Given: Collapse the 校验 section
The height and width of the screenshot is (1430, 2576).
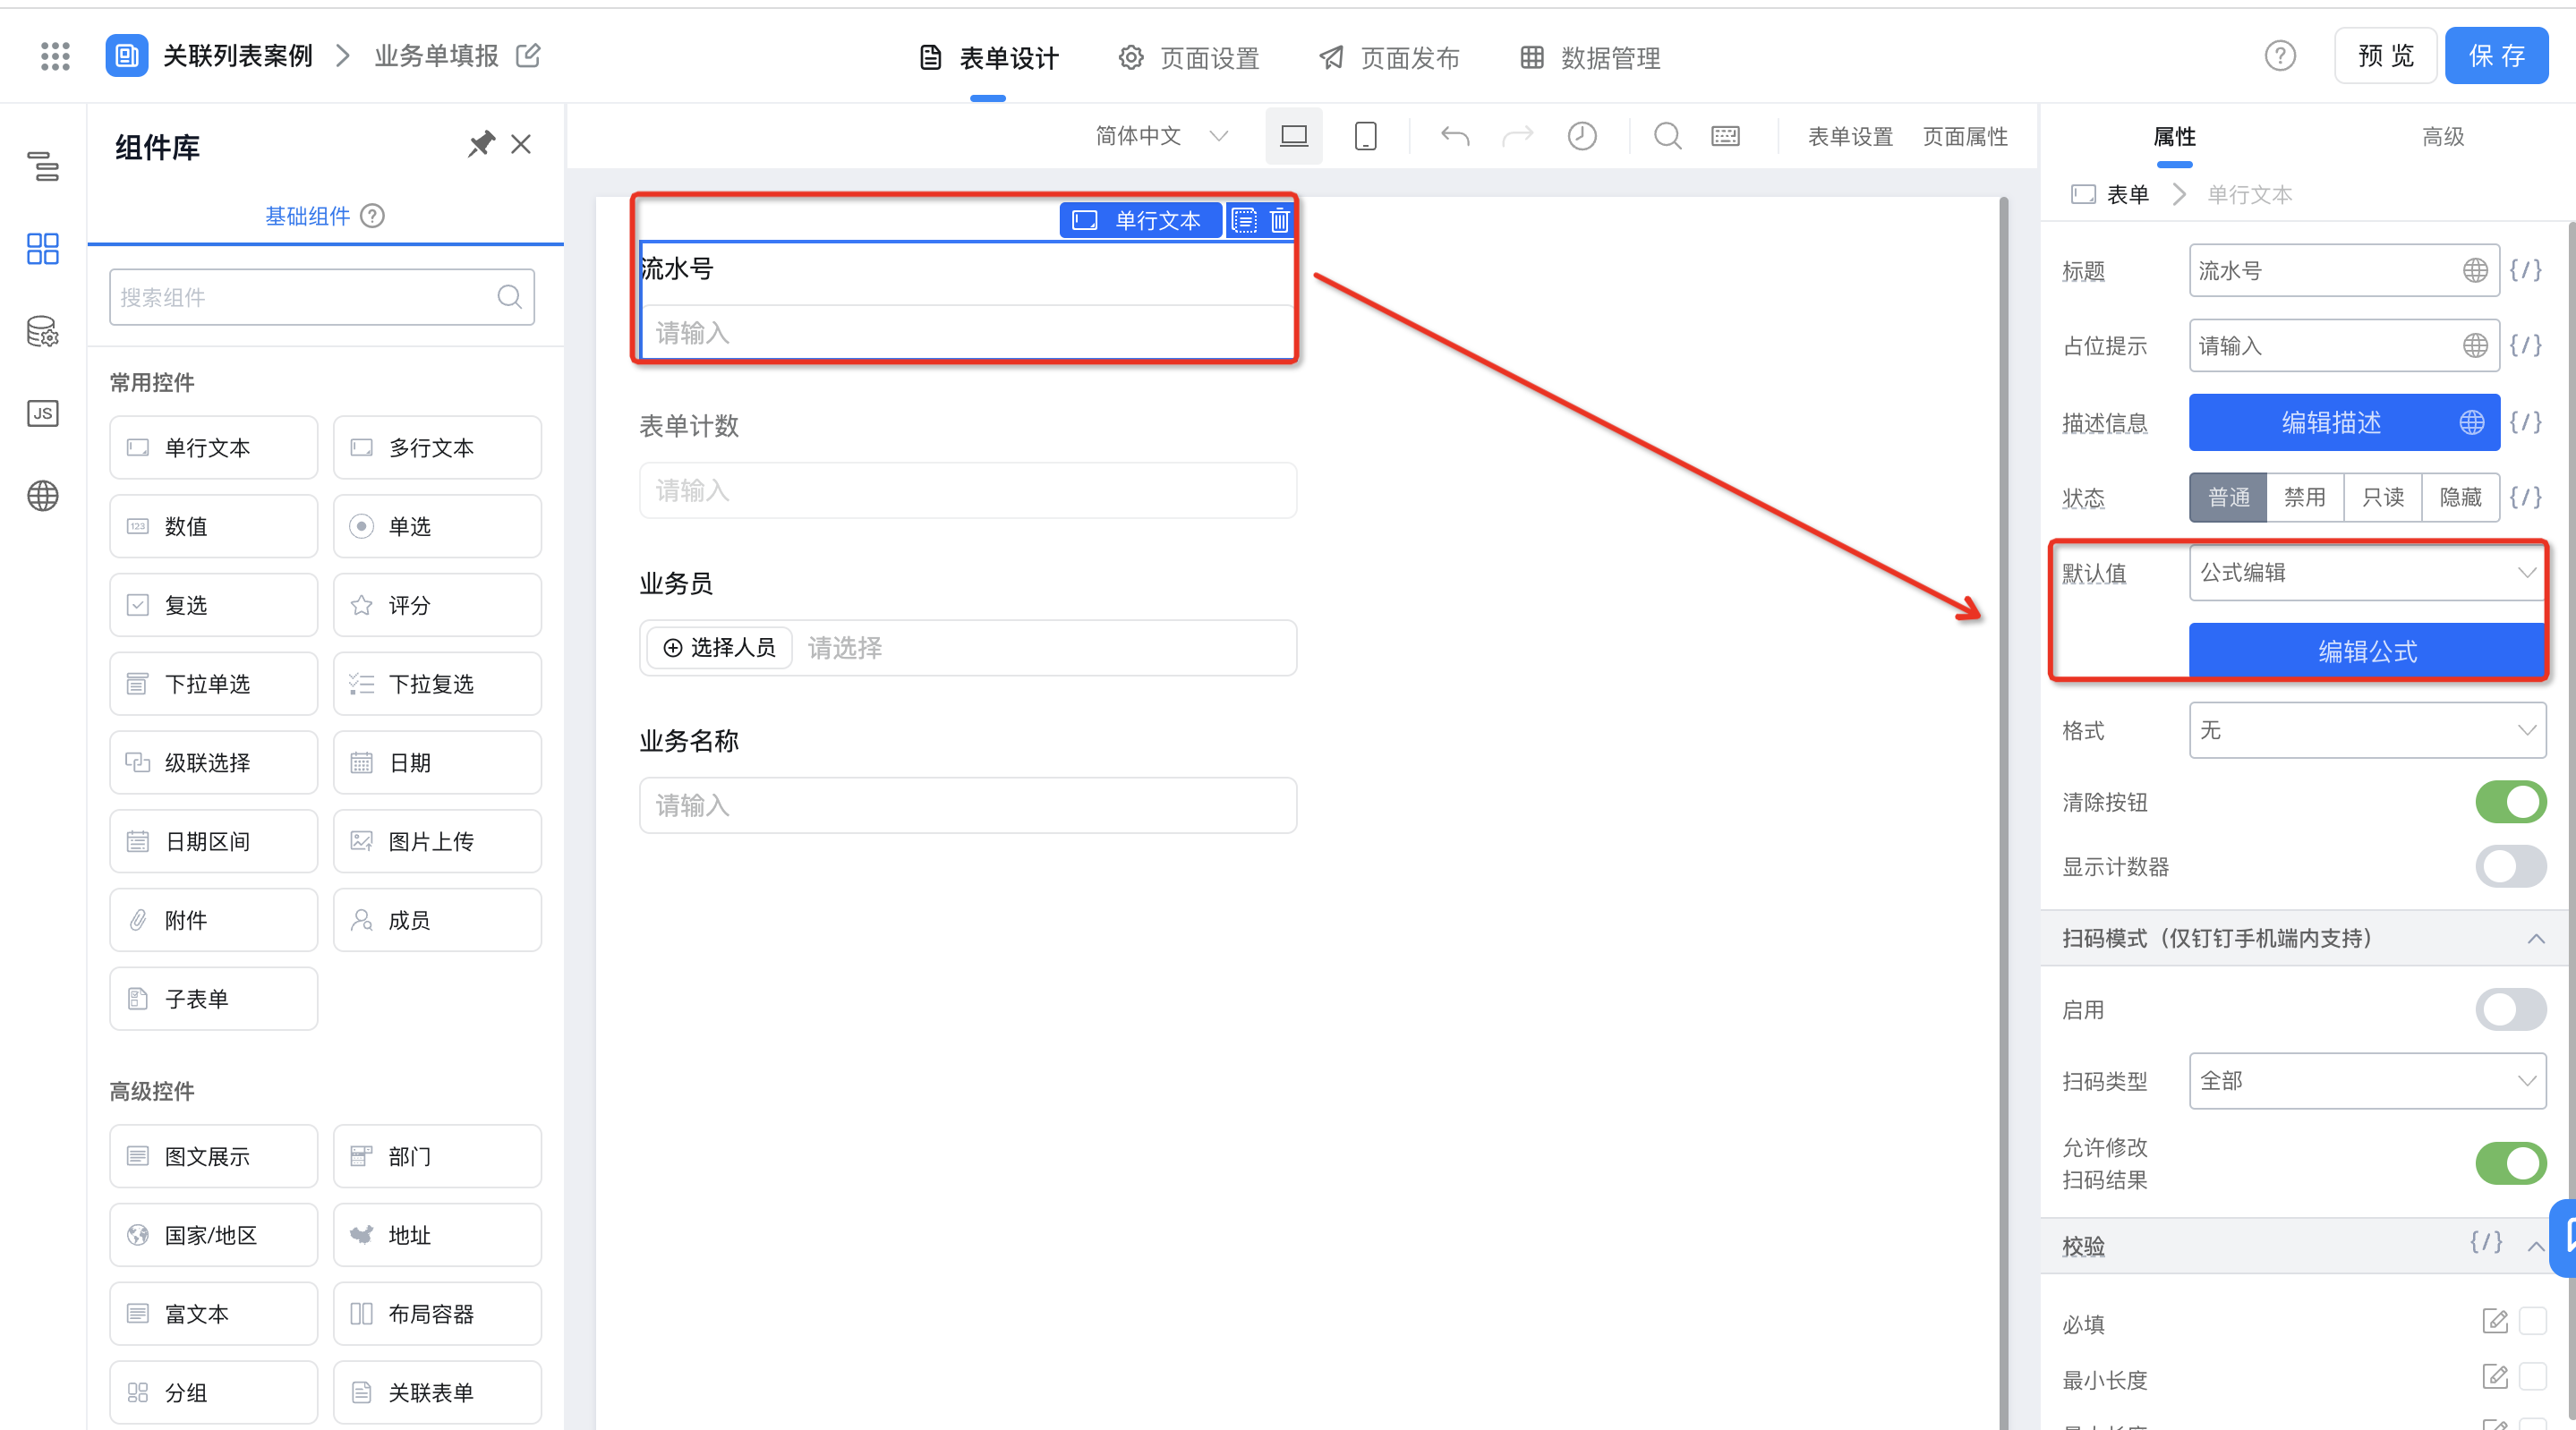Looking at the screenshot, I should pyautogui.click(x=2536, y=1246).
